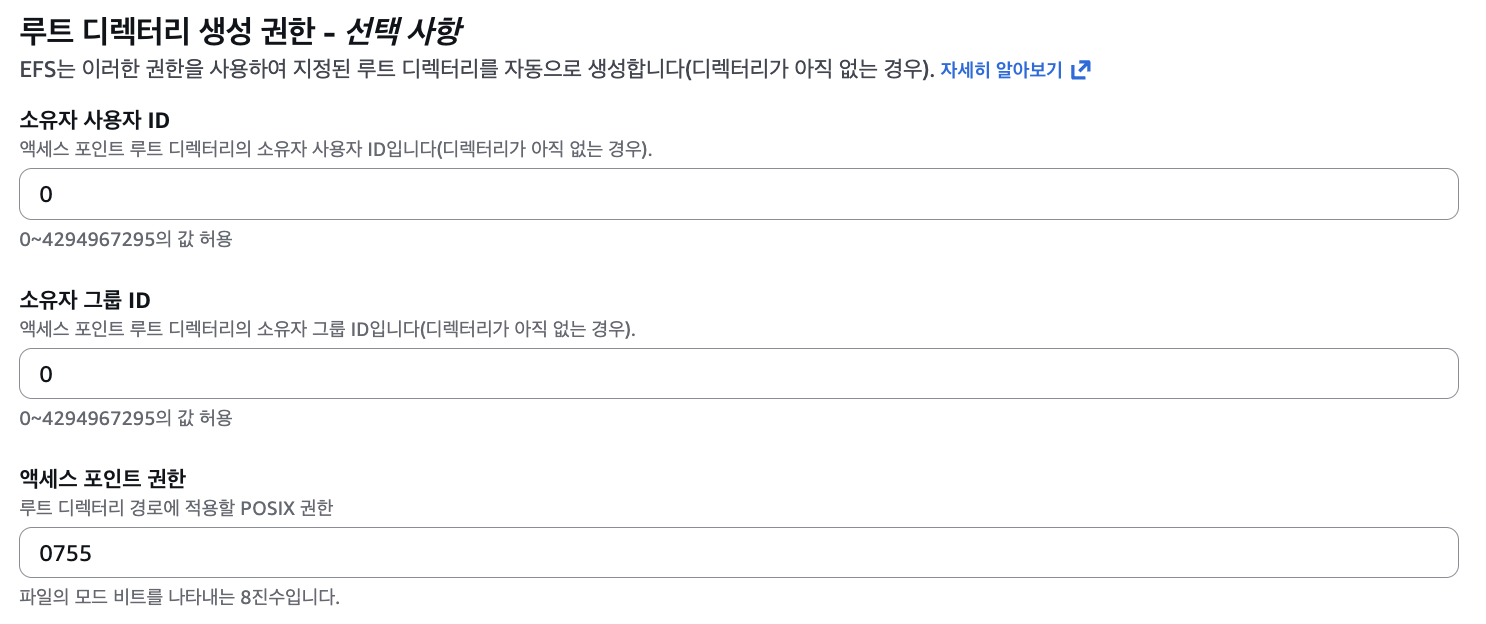
Task: Focus the 소유자 그룹 ID input field
Action: click(x=739, y=374)
